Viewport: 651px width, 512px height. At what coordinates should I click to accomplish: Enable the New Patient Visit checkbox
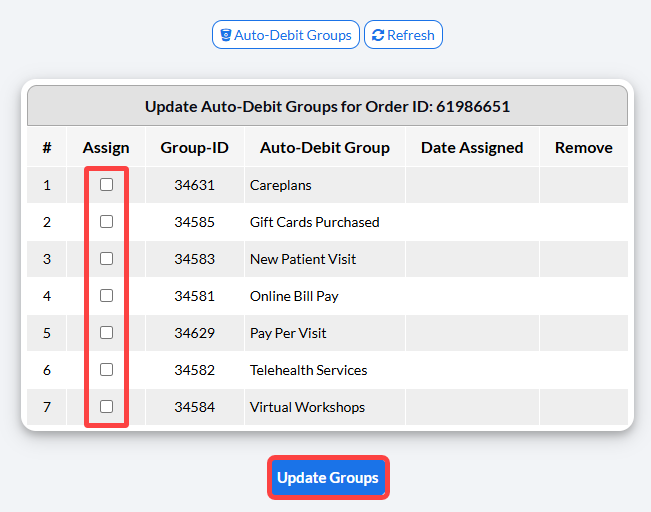[x=106, y=259]
